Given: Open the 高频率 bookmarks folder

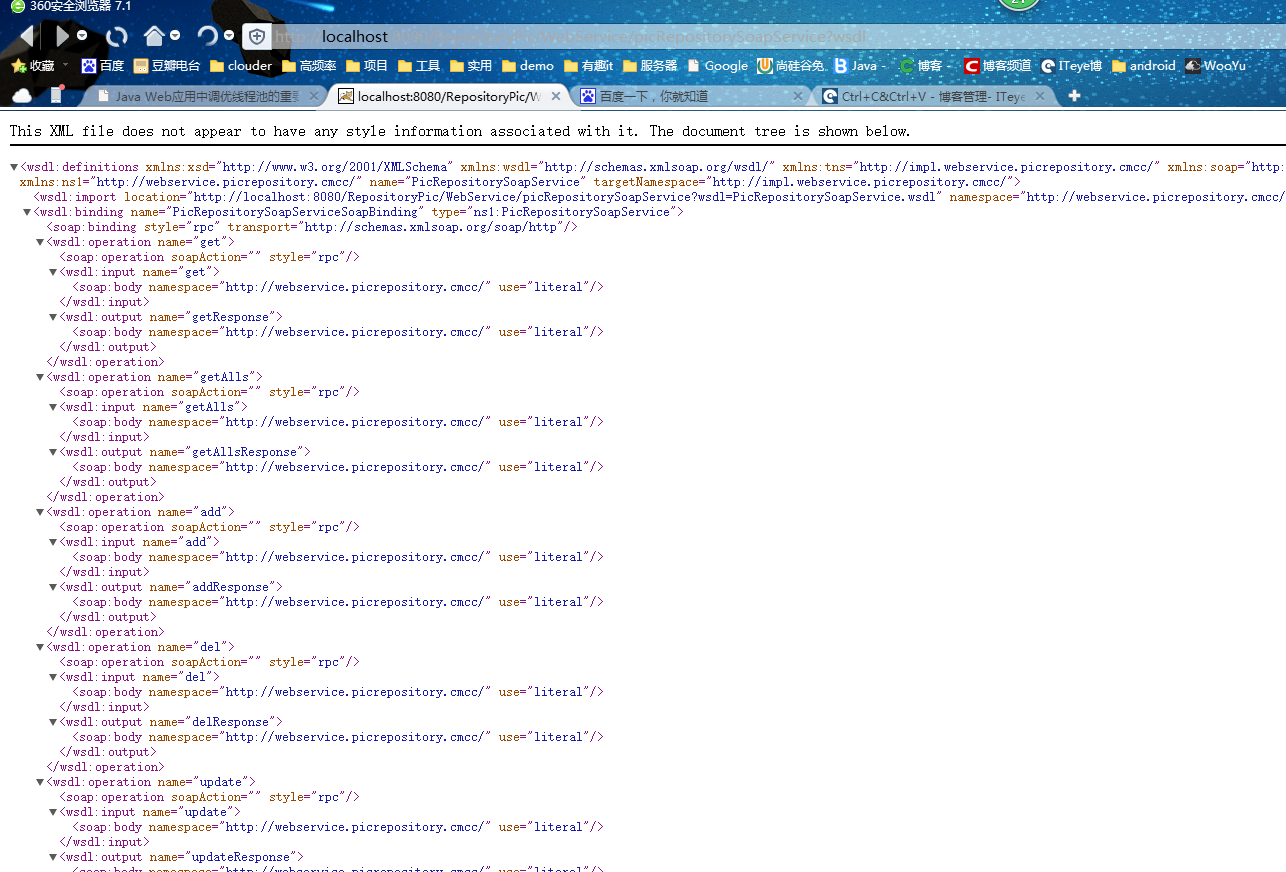Looking at the screenshot, I should pos(309,65).
